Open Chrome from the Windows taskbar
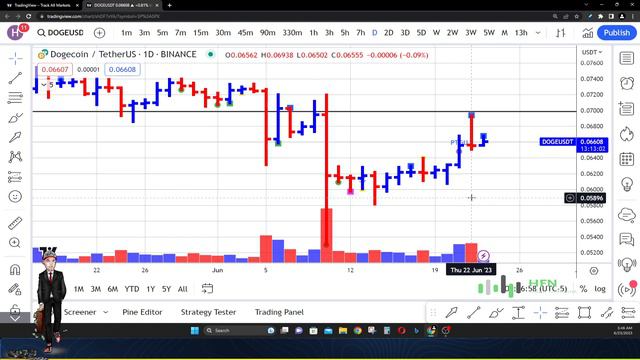 (x=358, y=331)
